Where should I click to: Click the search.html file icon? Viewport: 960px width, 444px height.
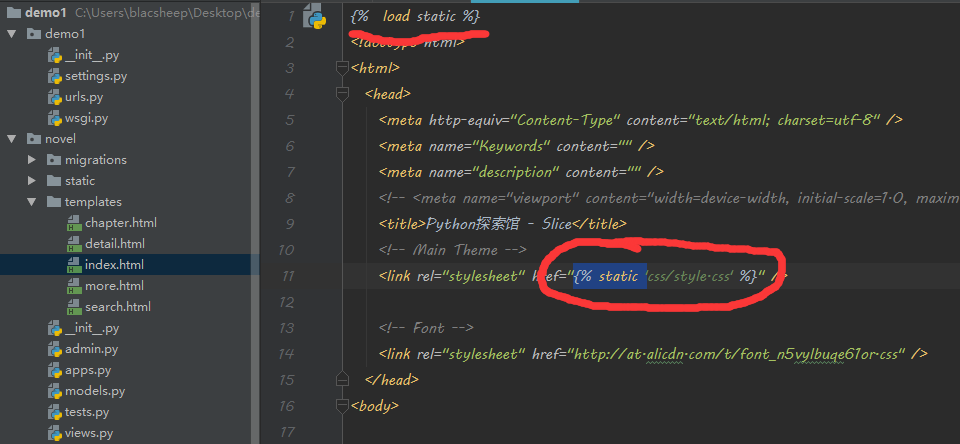point(74,307)
